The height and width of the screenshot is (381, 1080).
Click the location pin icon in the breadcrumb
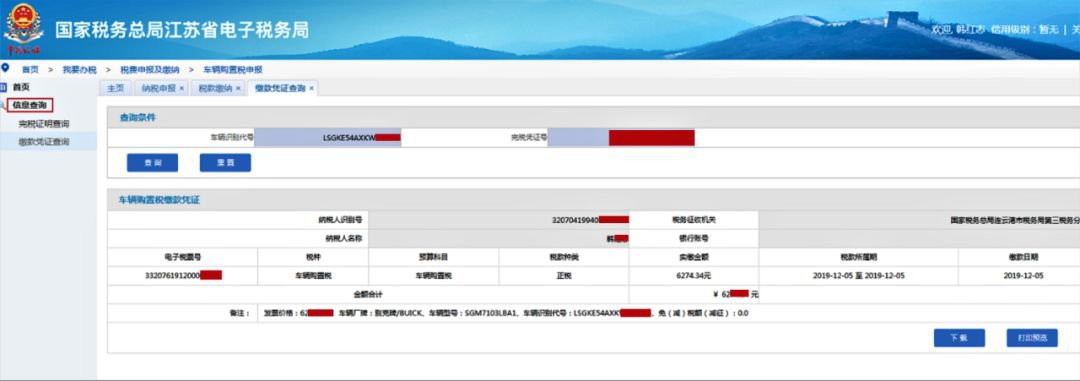tap(6, 69)
